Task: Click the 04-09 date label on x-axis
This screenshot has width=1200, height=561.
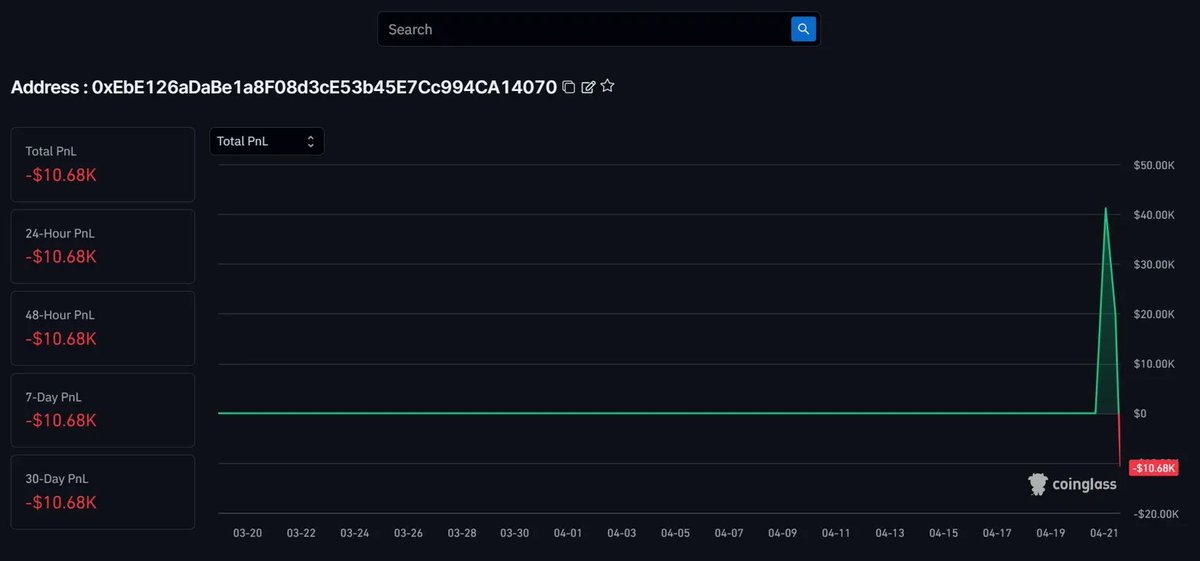Action: 782,533
